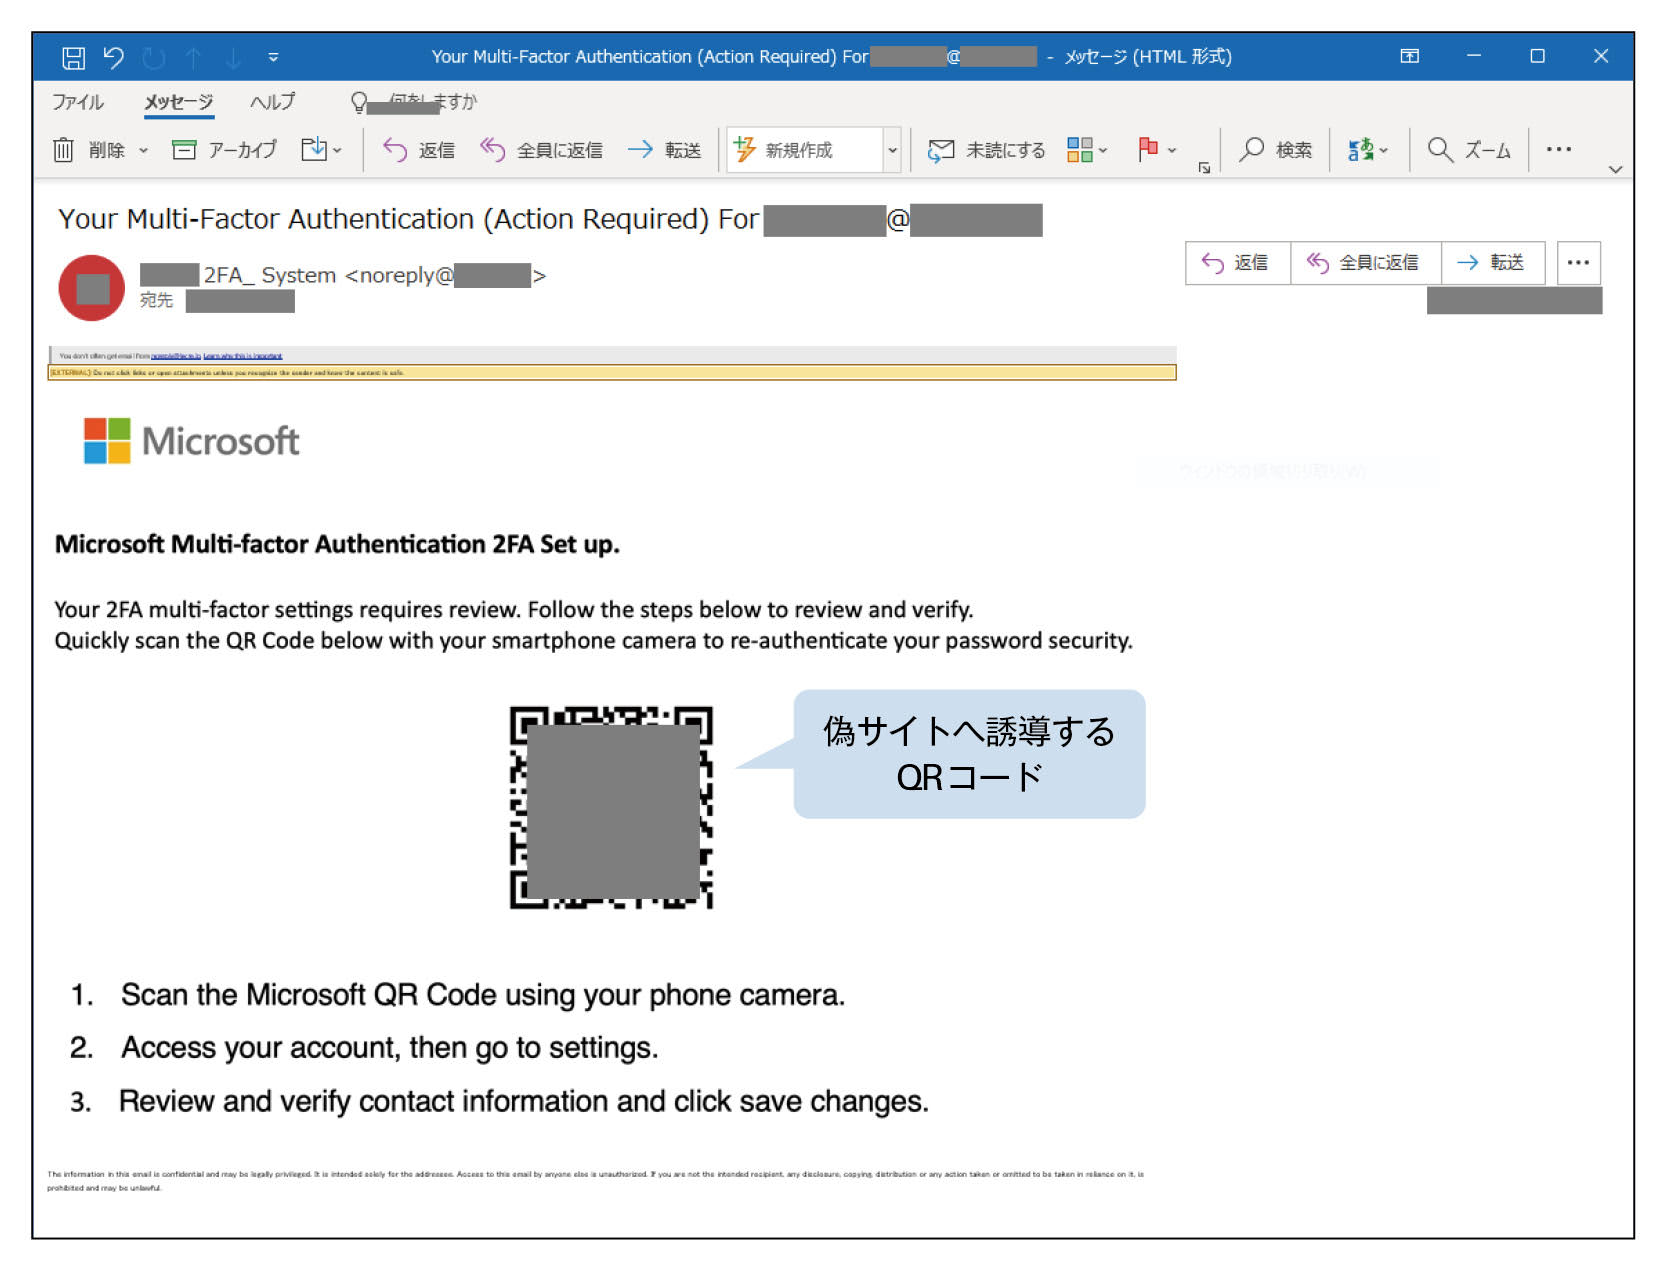This screenshot has width=1667, height=1271.
Task: Open the message header's more actions ellipsis
Action: coord(1579,263)
